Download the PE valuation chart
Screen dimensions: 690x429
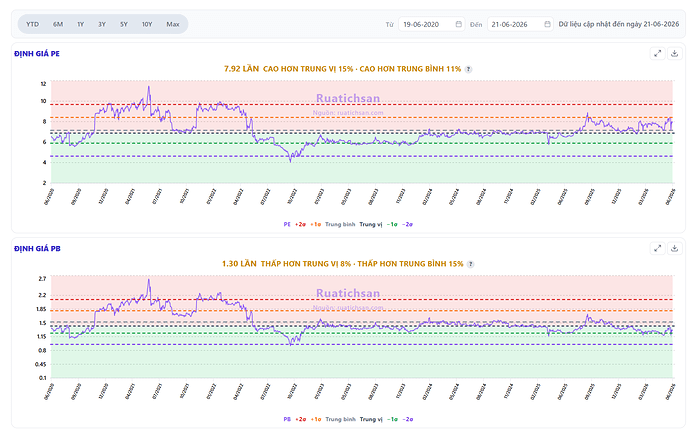click(674, 54)
